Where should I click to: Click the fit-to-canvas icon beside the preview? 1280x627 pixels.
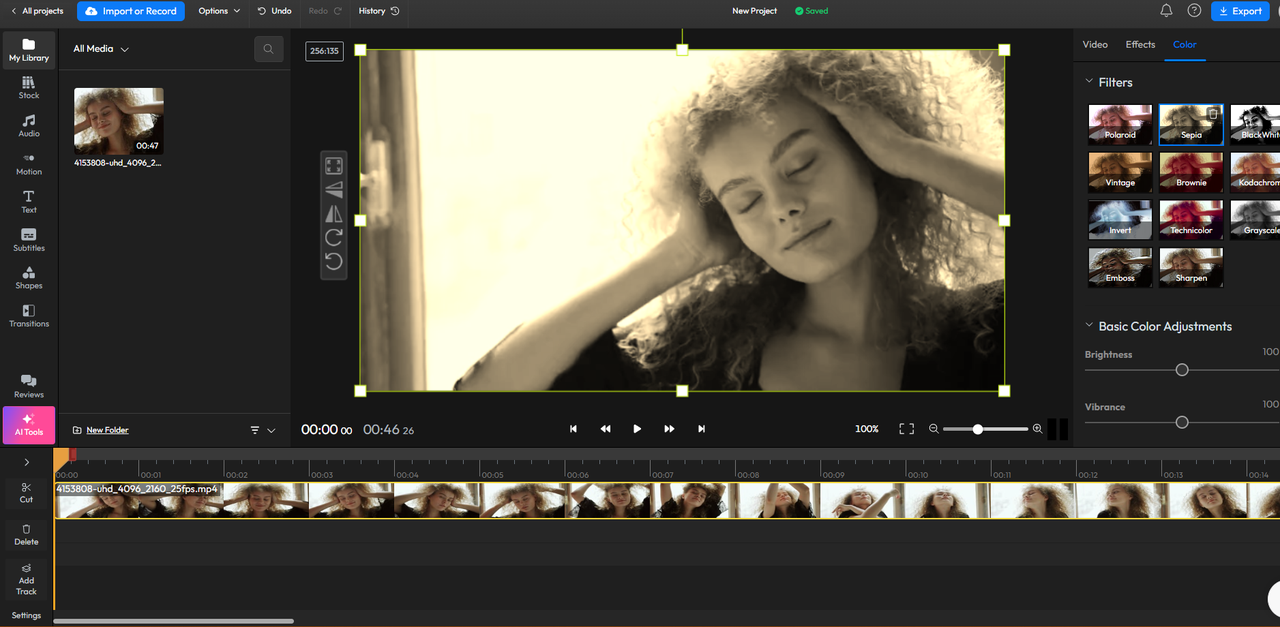[x=334, y=166]
